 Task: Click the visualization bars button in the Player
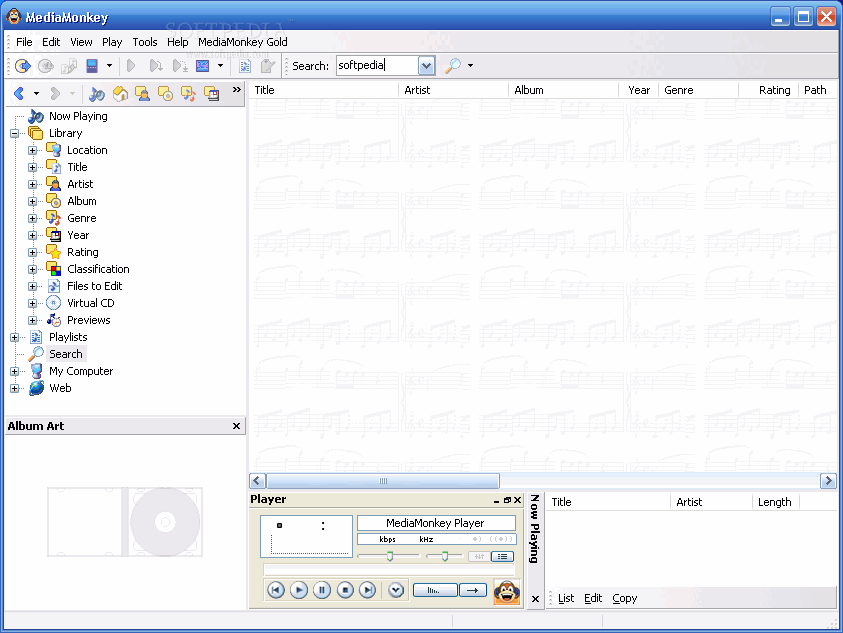pos(435,590)
